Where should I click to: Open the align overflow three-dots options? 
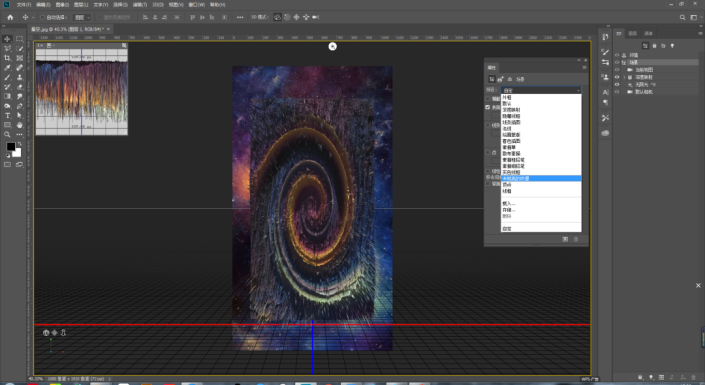click(x=240, y=17)
